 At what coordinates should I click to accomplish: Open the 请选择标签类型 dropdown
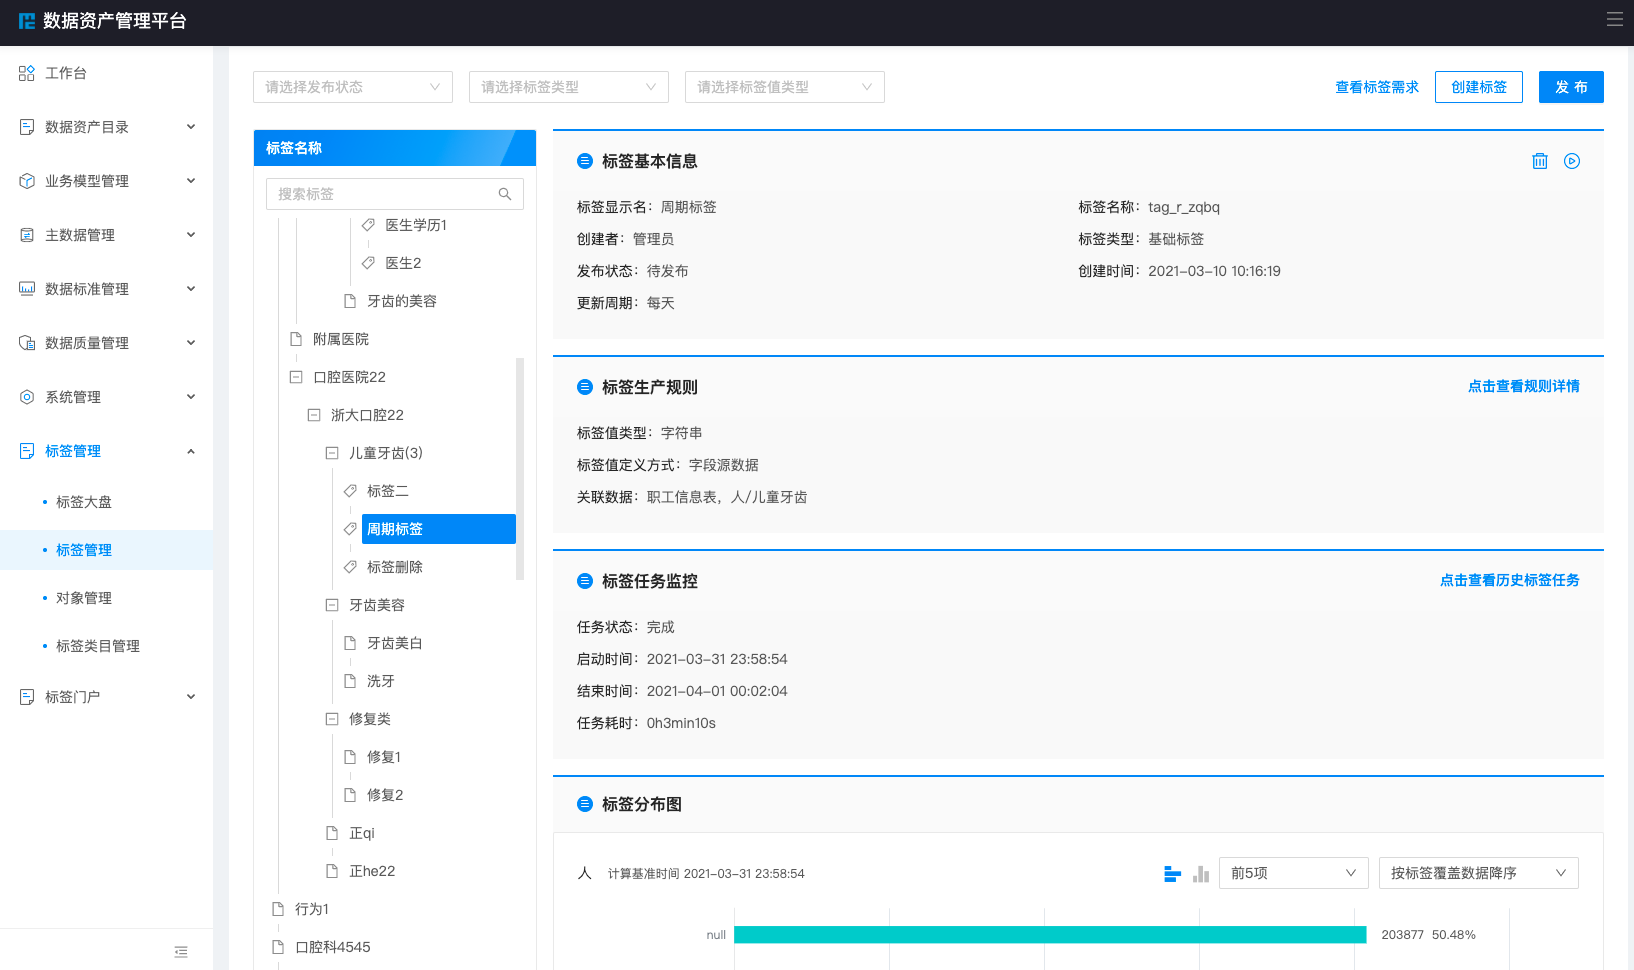point(569,87)
